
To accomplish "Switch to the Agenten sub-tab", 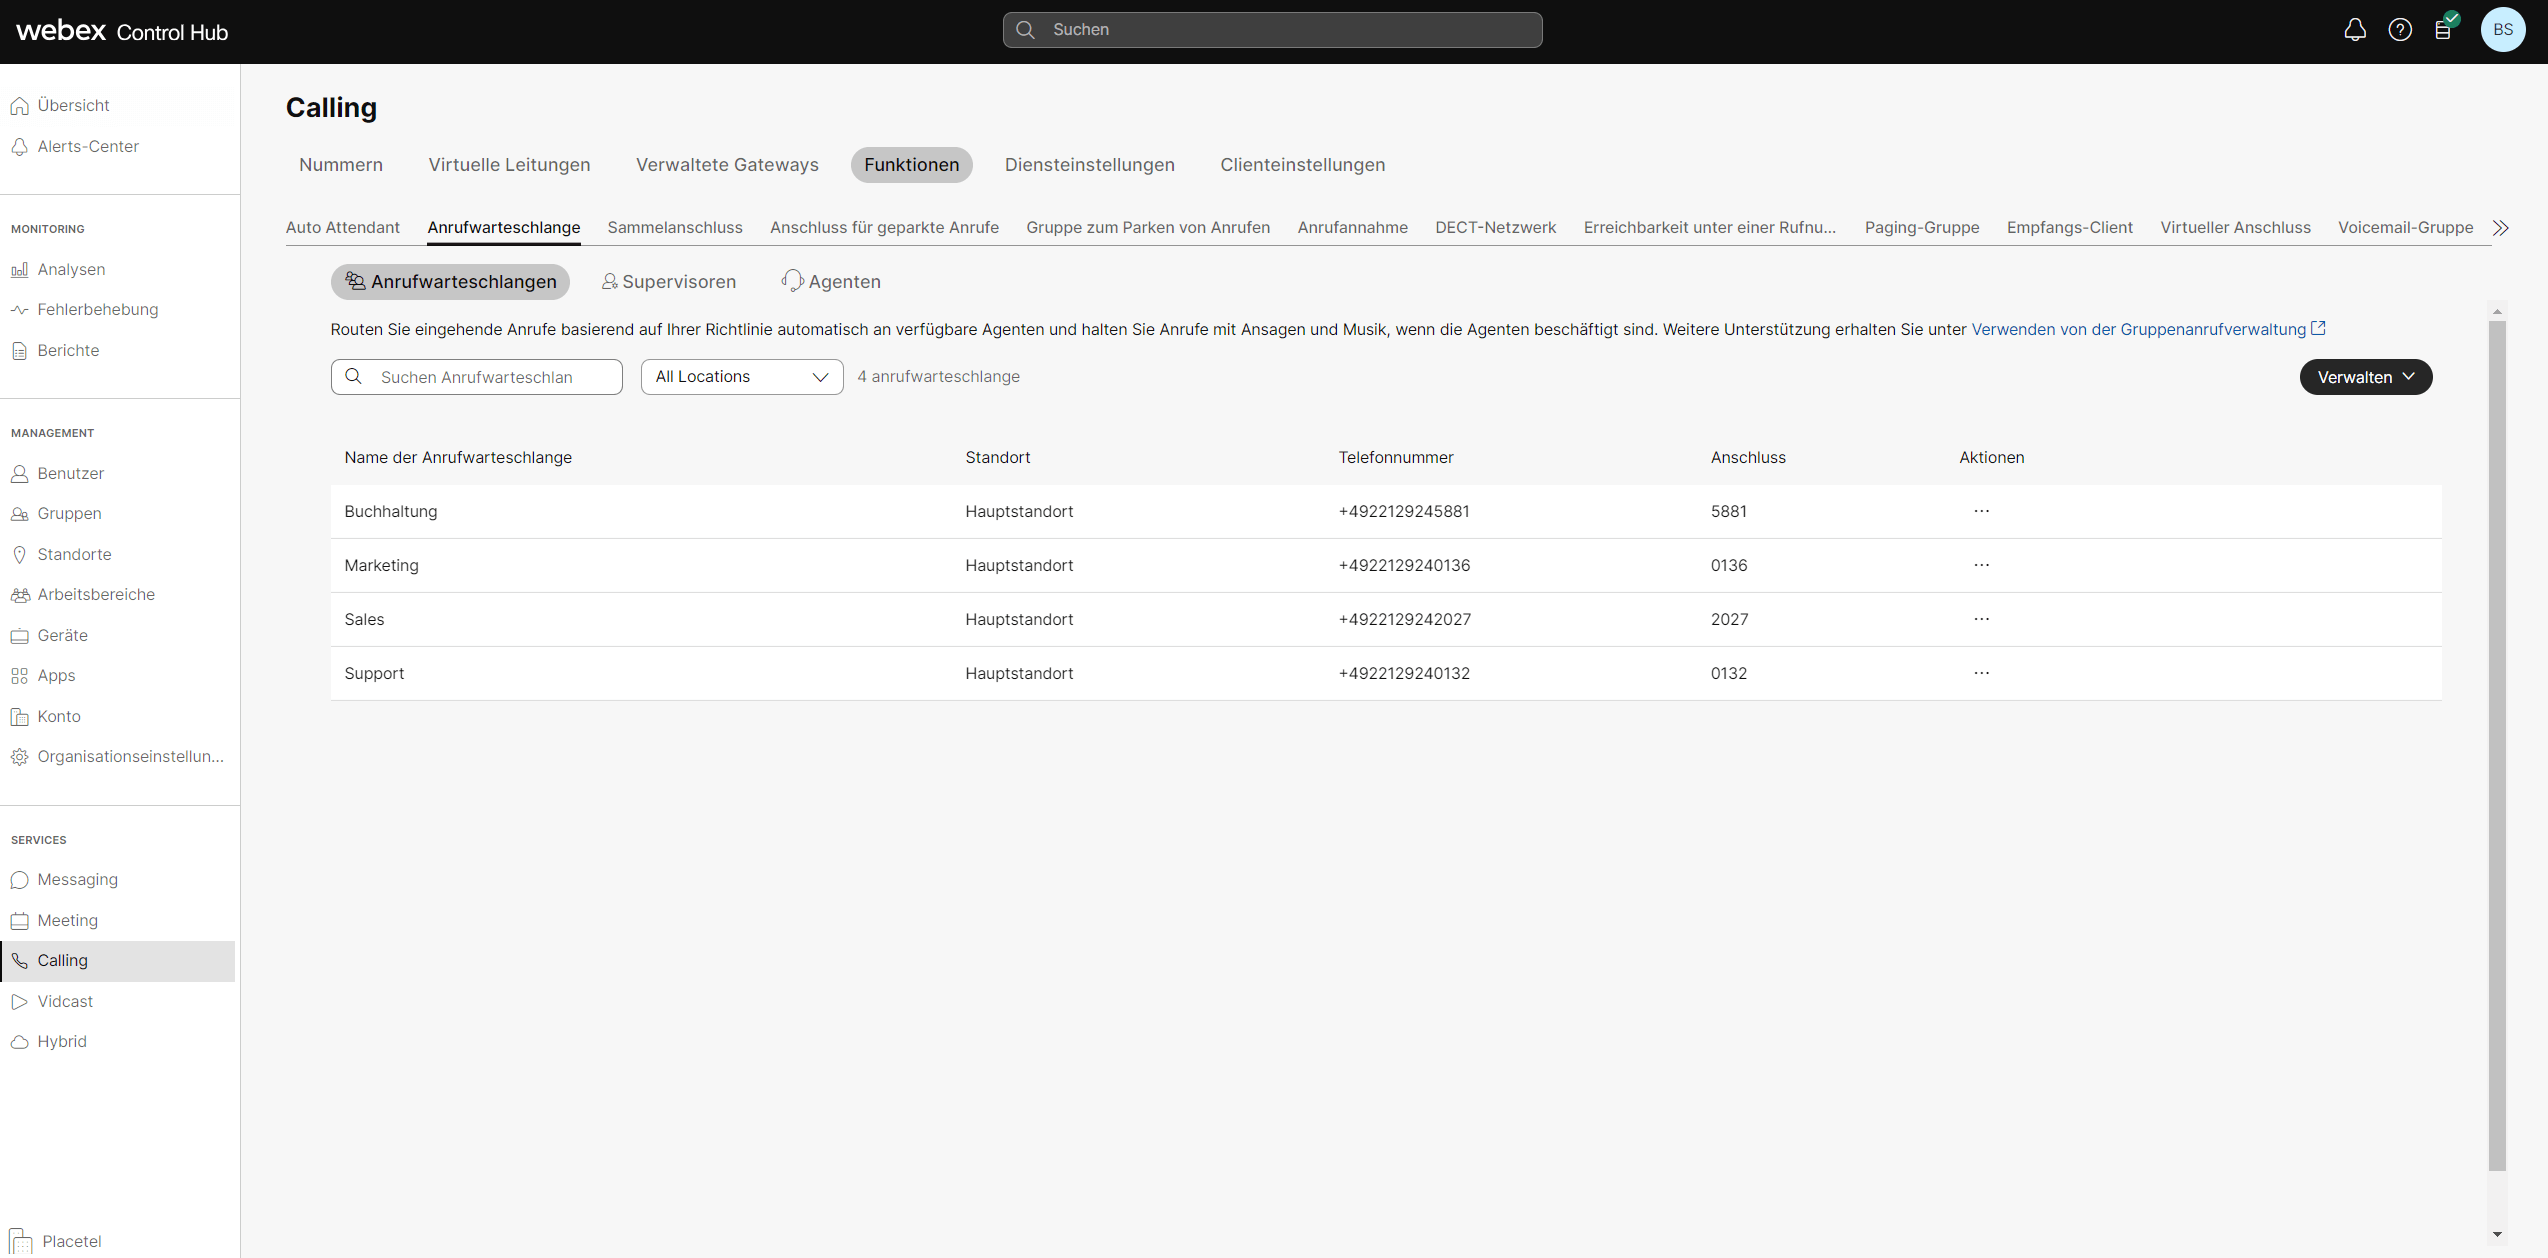I will coord(831,282).
